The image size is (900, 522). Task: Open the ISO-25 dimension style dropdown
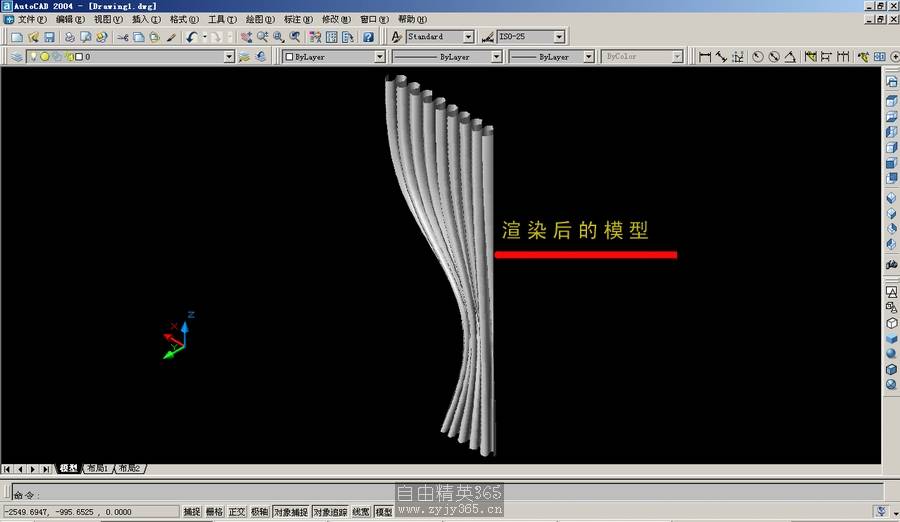pyautogui.click(x=558, y=37)
